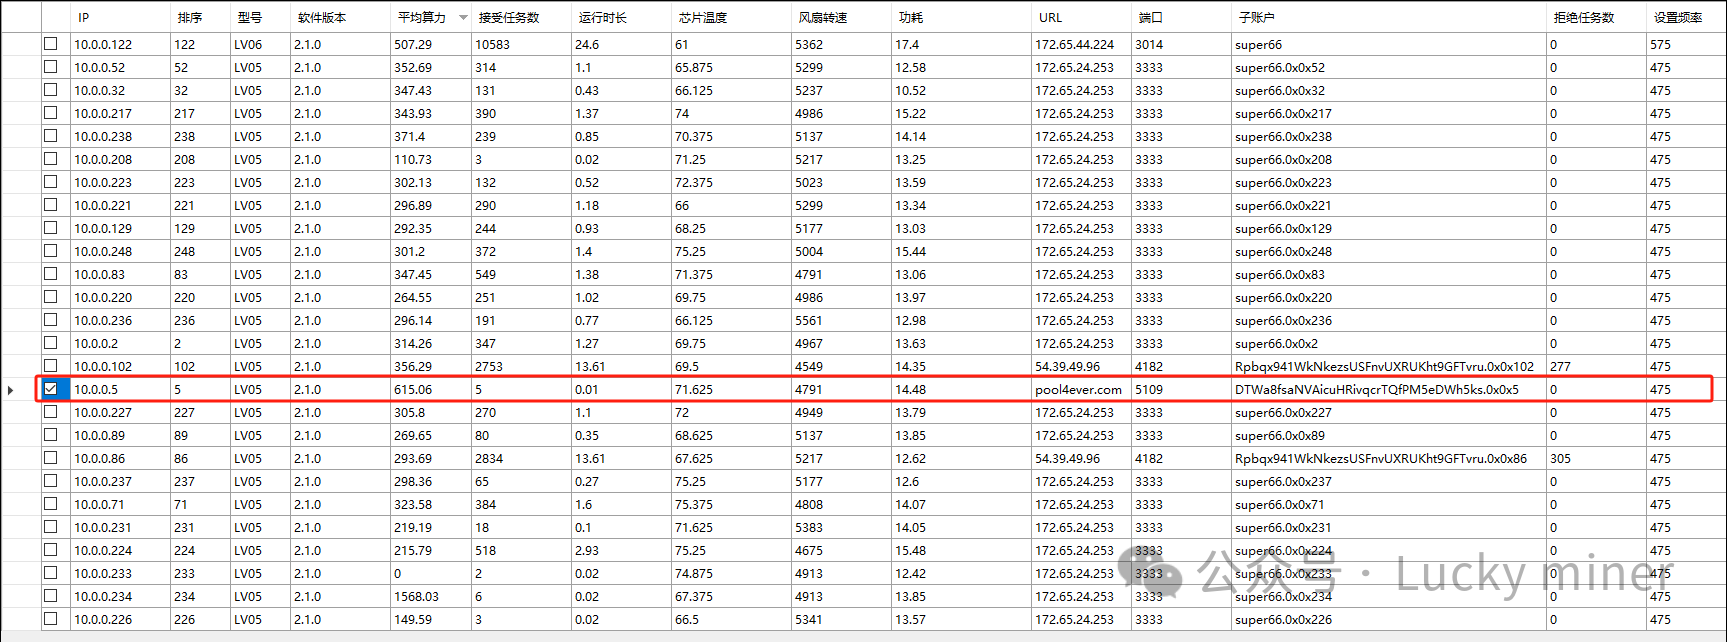Tick the checkbox for 10.0.0.226
1727x642 pixels.
[x=51, y=619]
